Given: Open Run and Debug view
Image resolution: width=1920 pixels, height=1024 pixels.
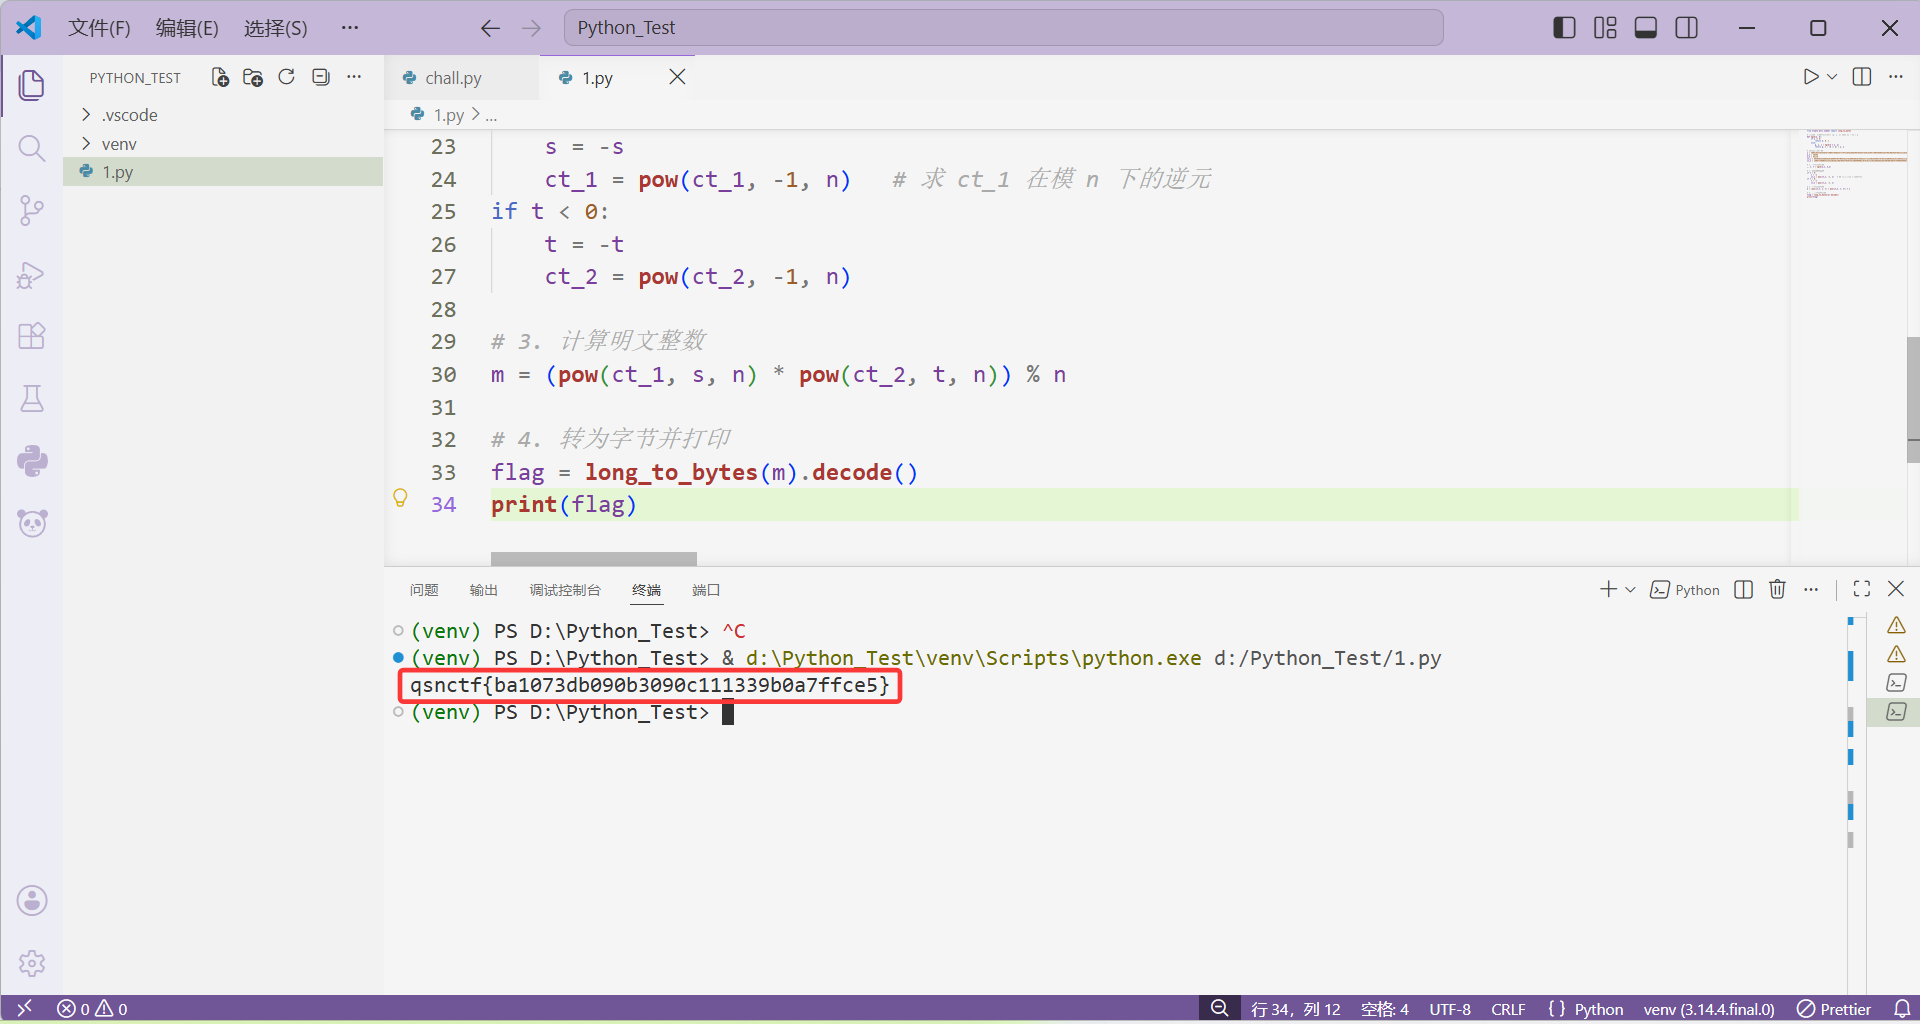Looking at the screenshot, I should (32, 274).
